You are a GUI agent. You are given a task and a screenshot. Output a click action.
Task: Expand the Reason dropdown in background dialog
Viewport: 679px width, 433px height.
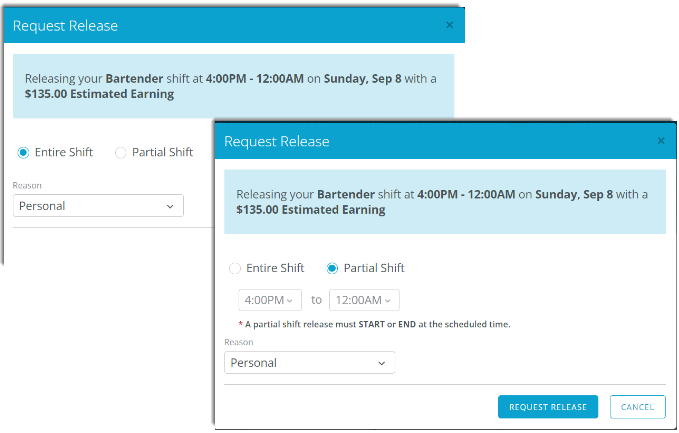tap(98, 206)
